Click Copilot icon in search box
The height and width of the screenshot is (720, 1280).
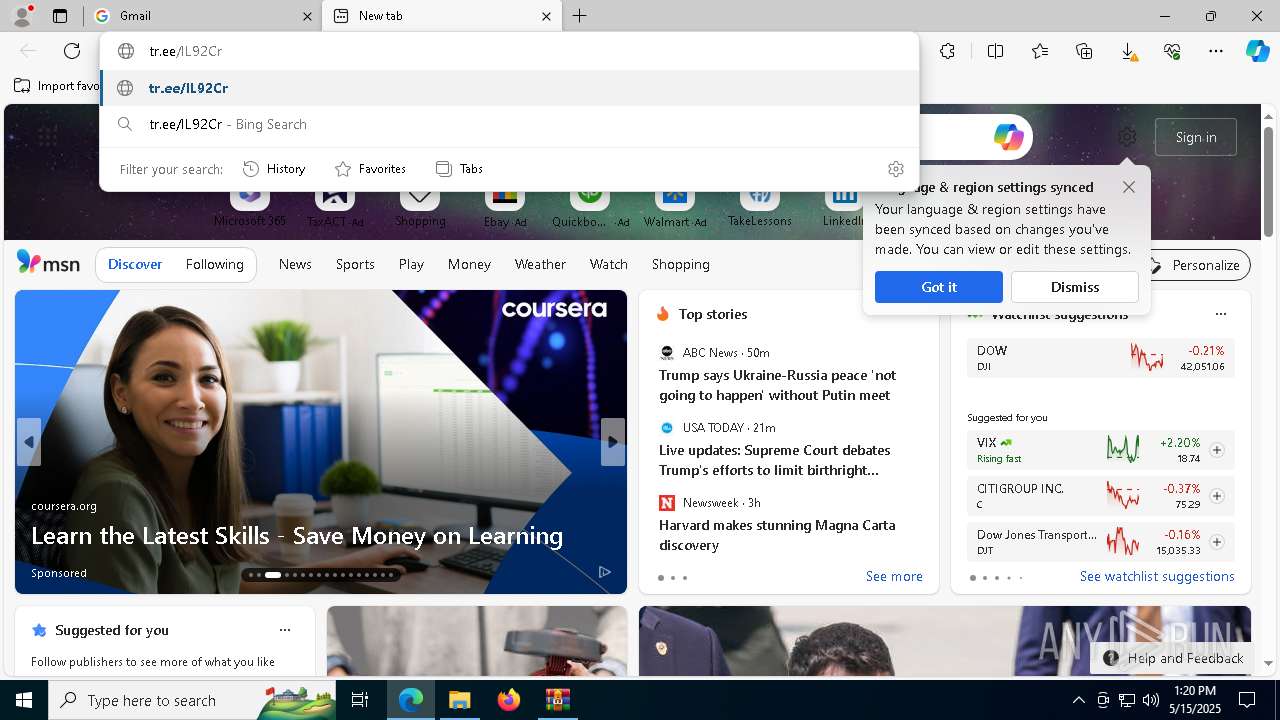pyautogui.click(x=1008, y=137)
